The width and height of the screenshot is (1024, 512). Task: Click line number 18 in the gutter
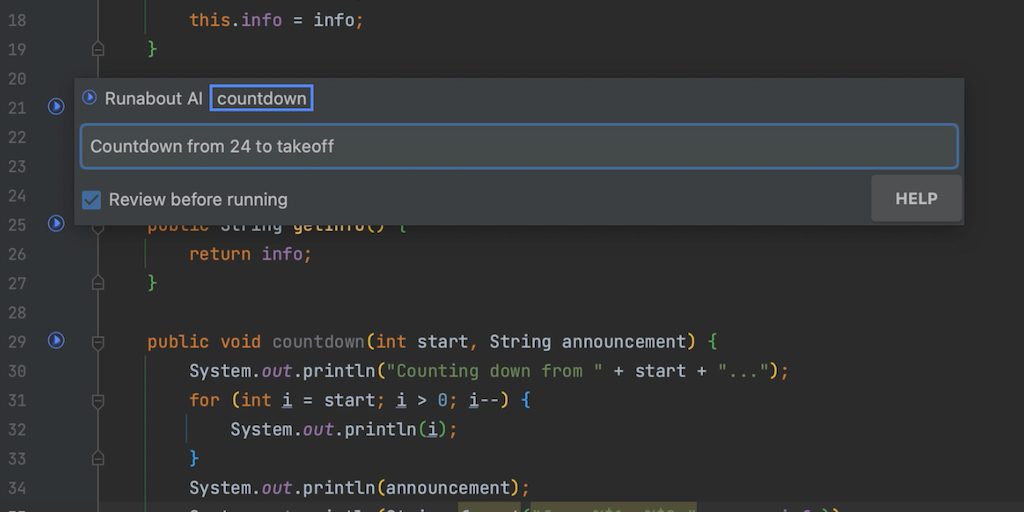[x=16, y=20]
